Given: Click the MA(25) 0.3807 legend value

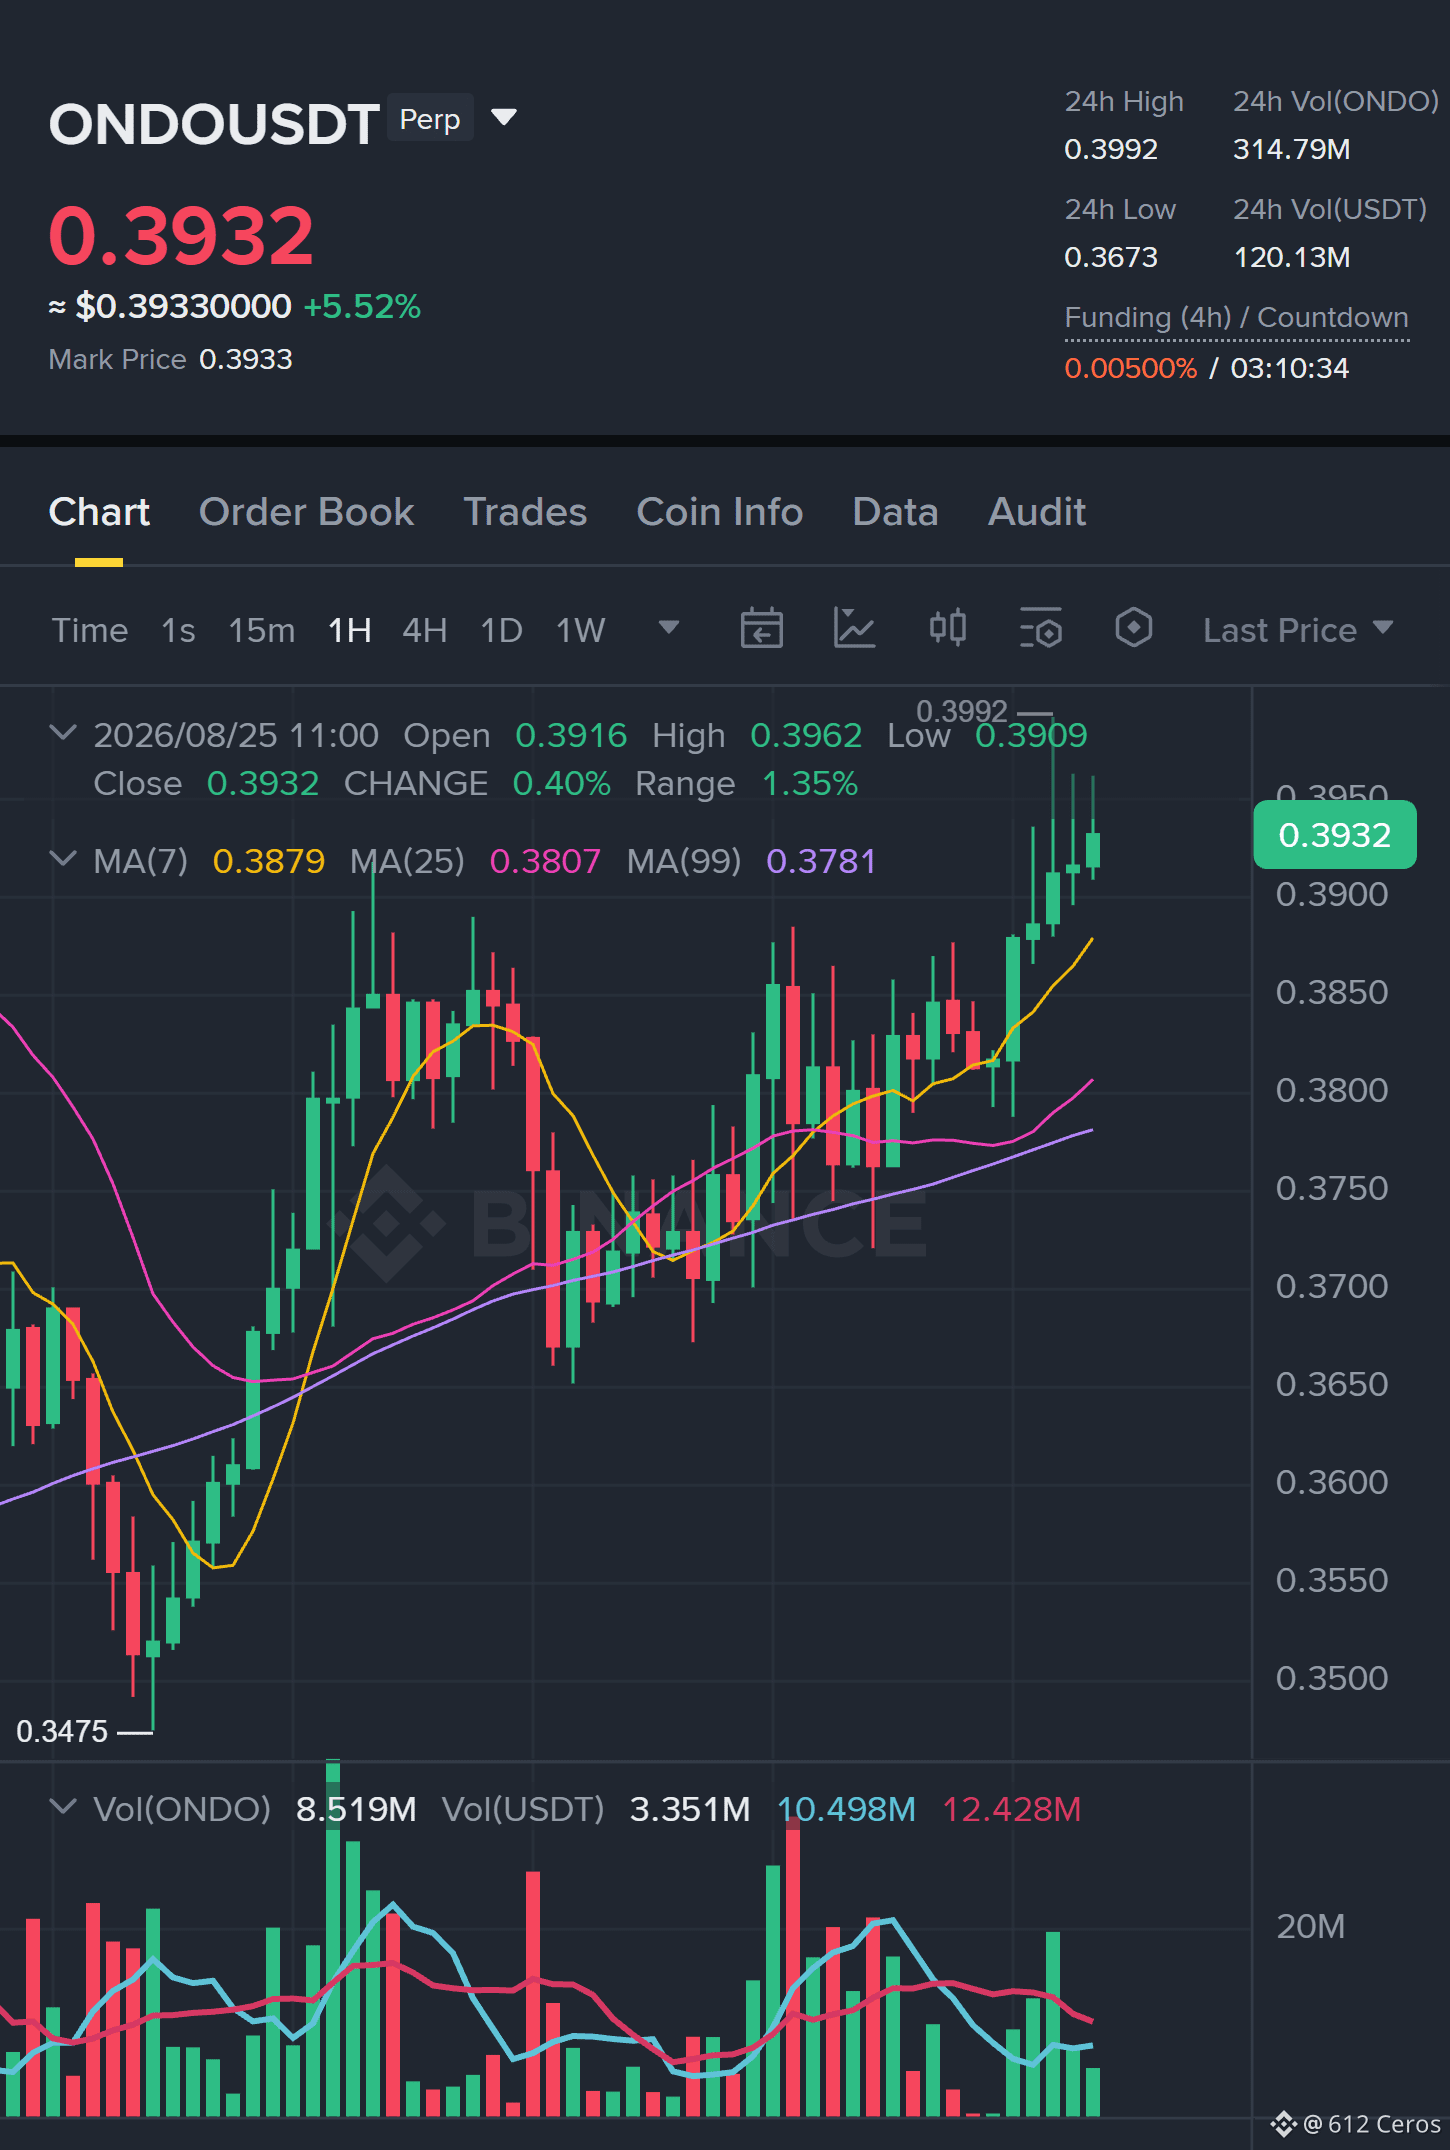Looking at the screenshot, I should 545,861.
